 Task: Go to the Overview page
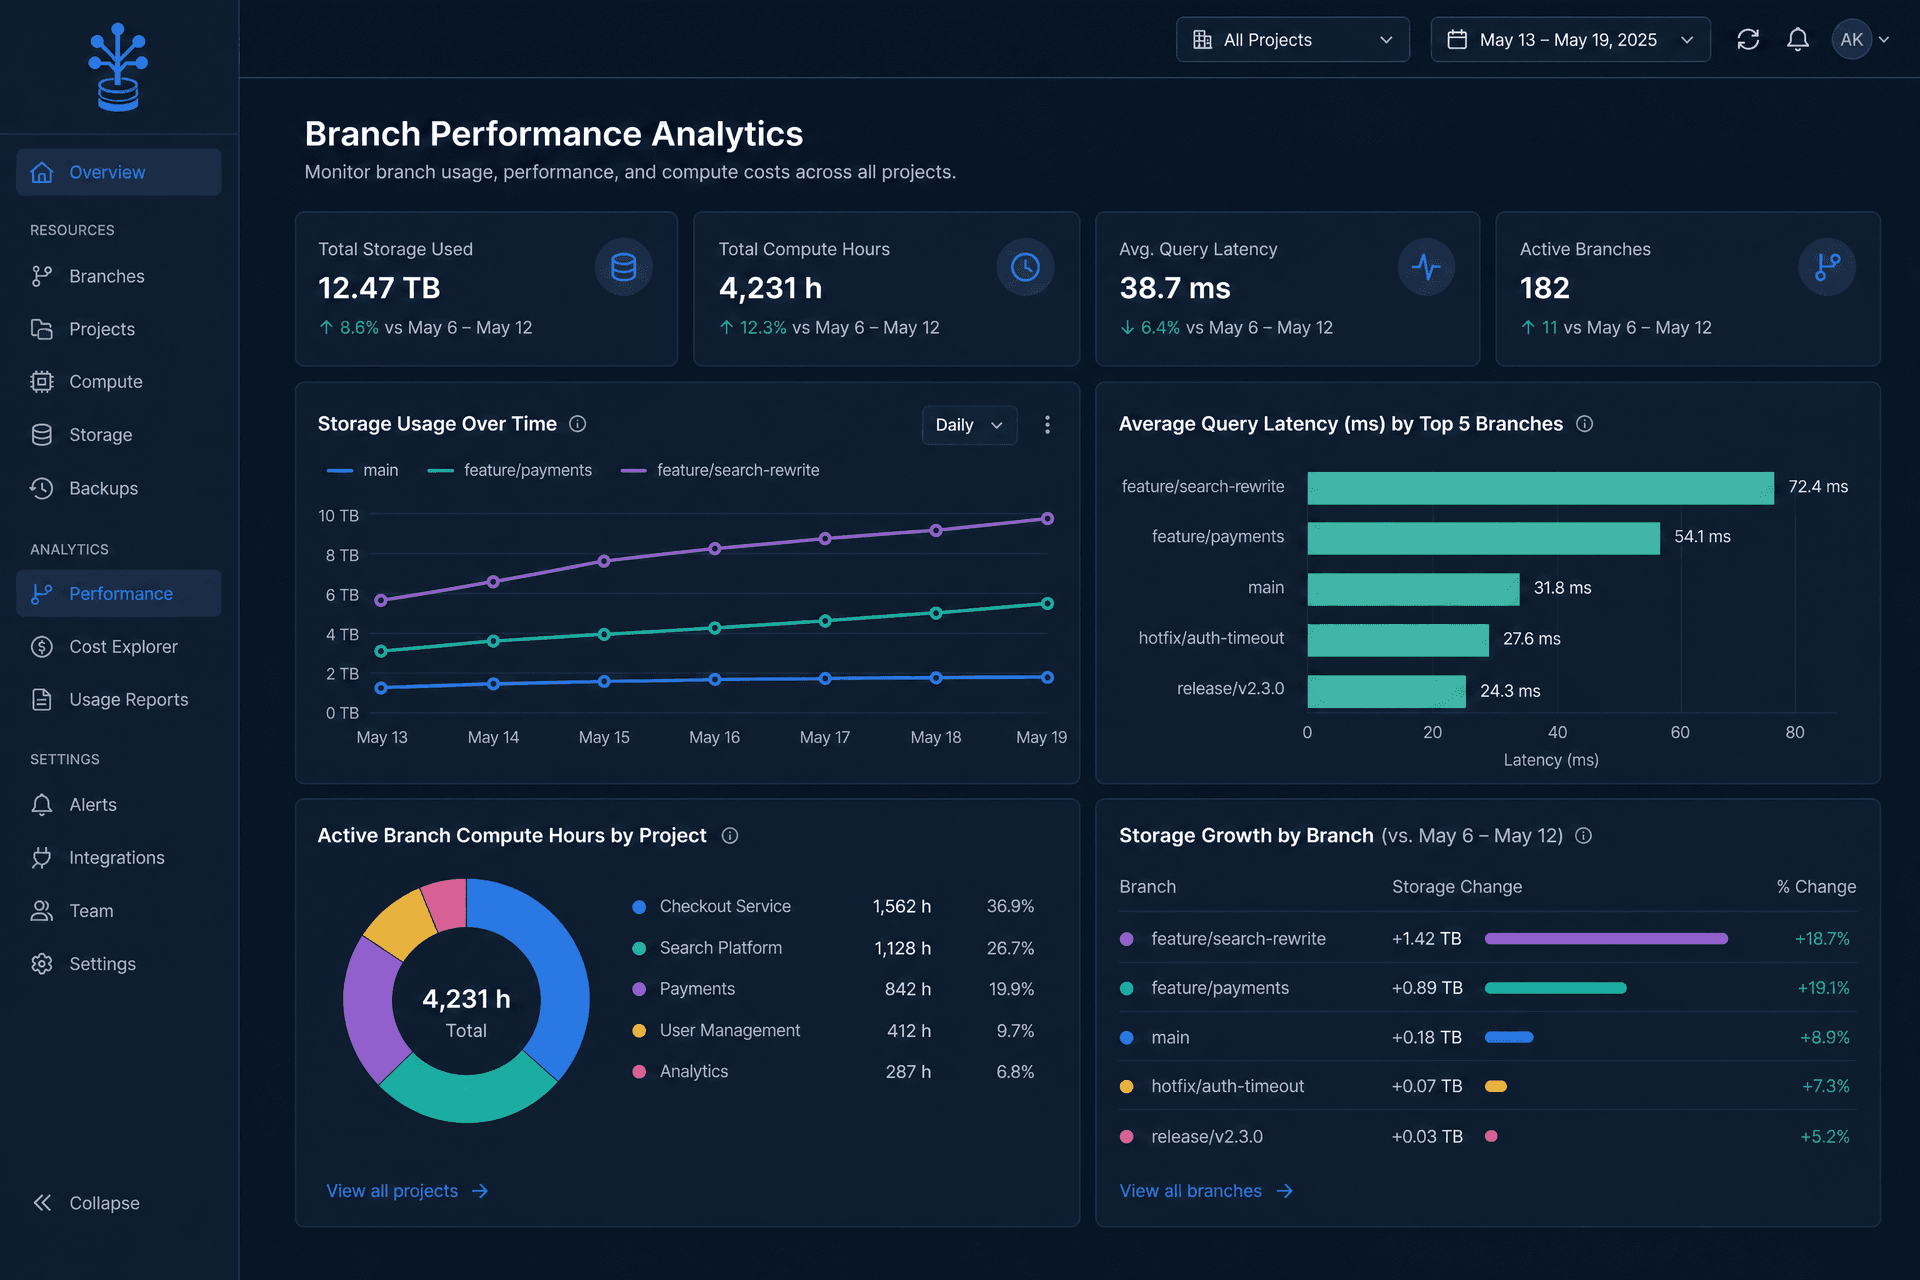[x=119, y=172]
